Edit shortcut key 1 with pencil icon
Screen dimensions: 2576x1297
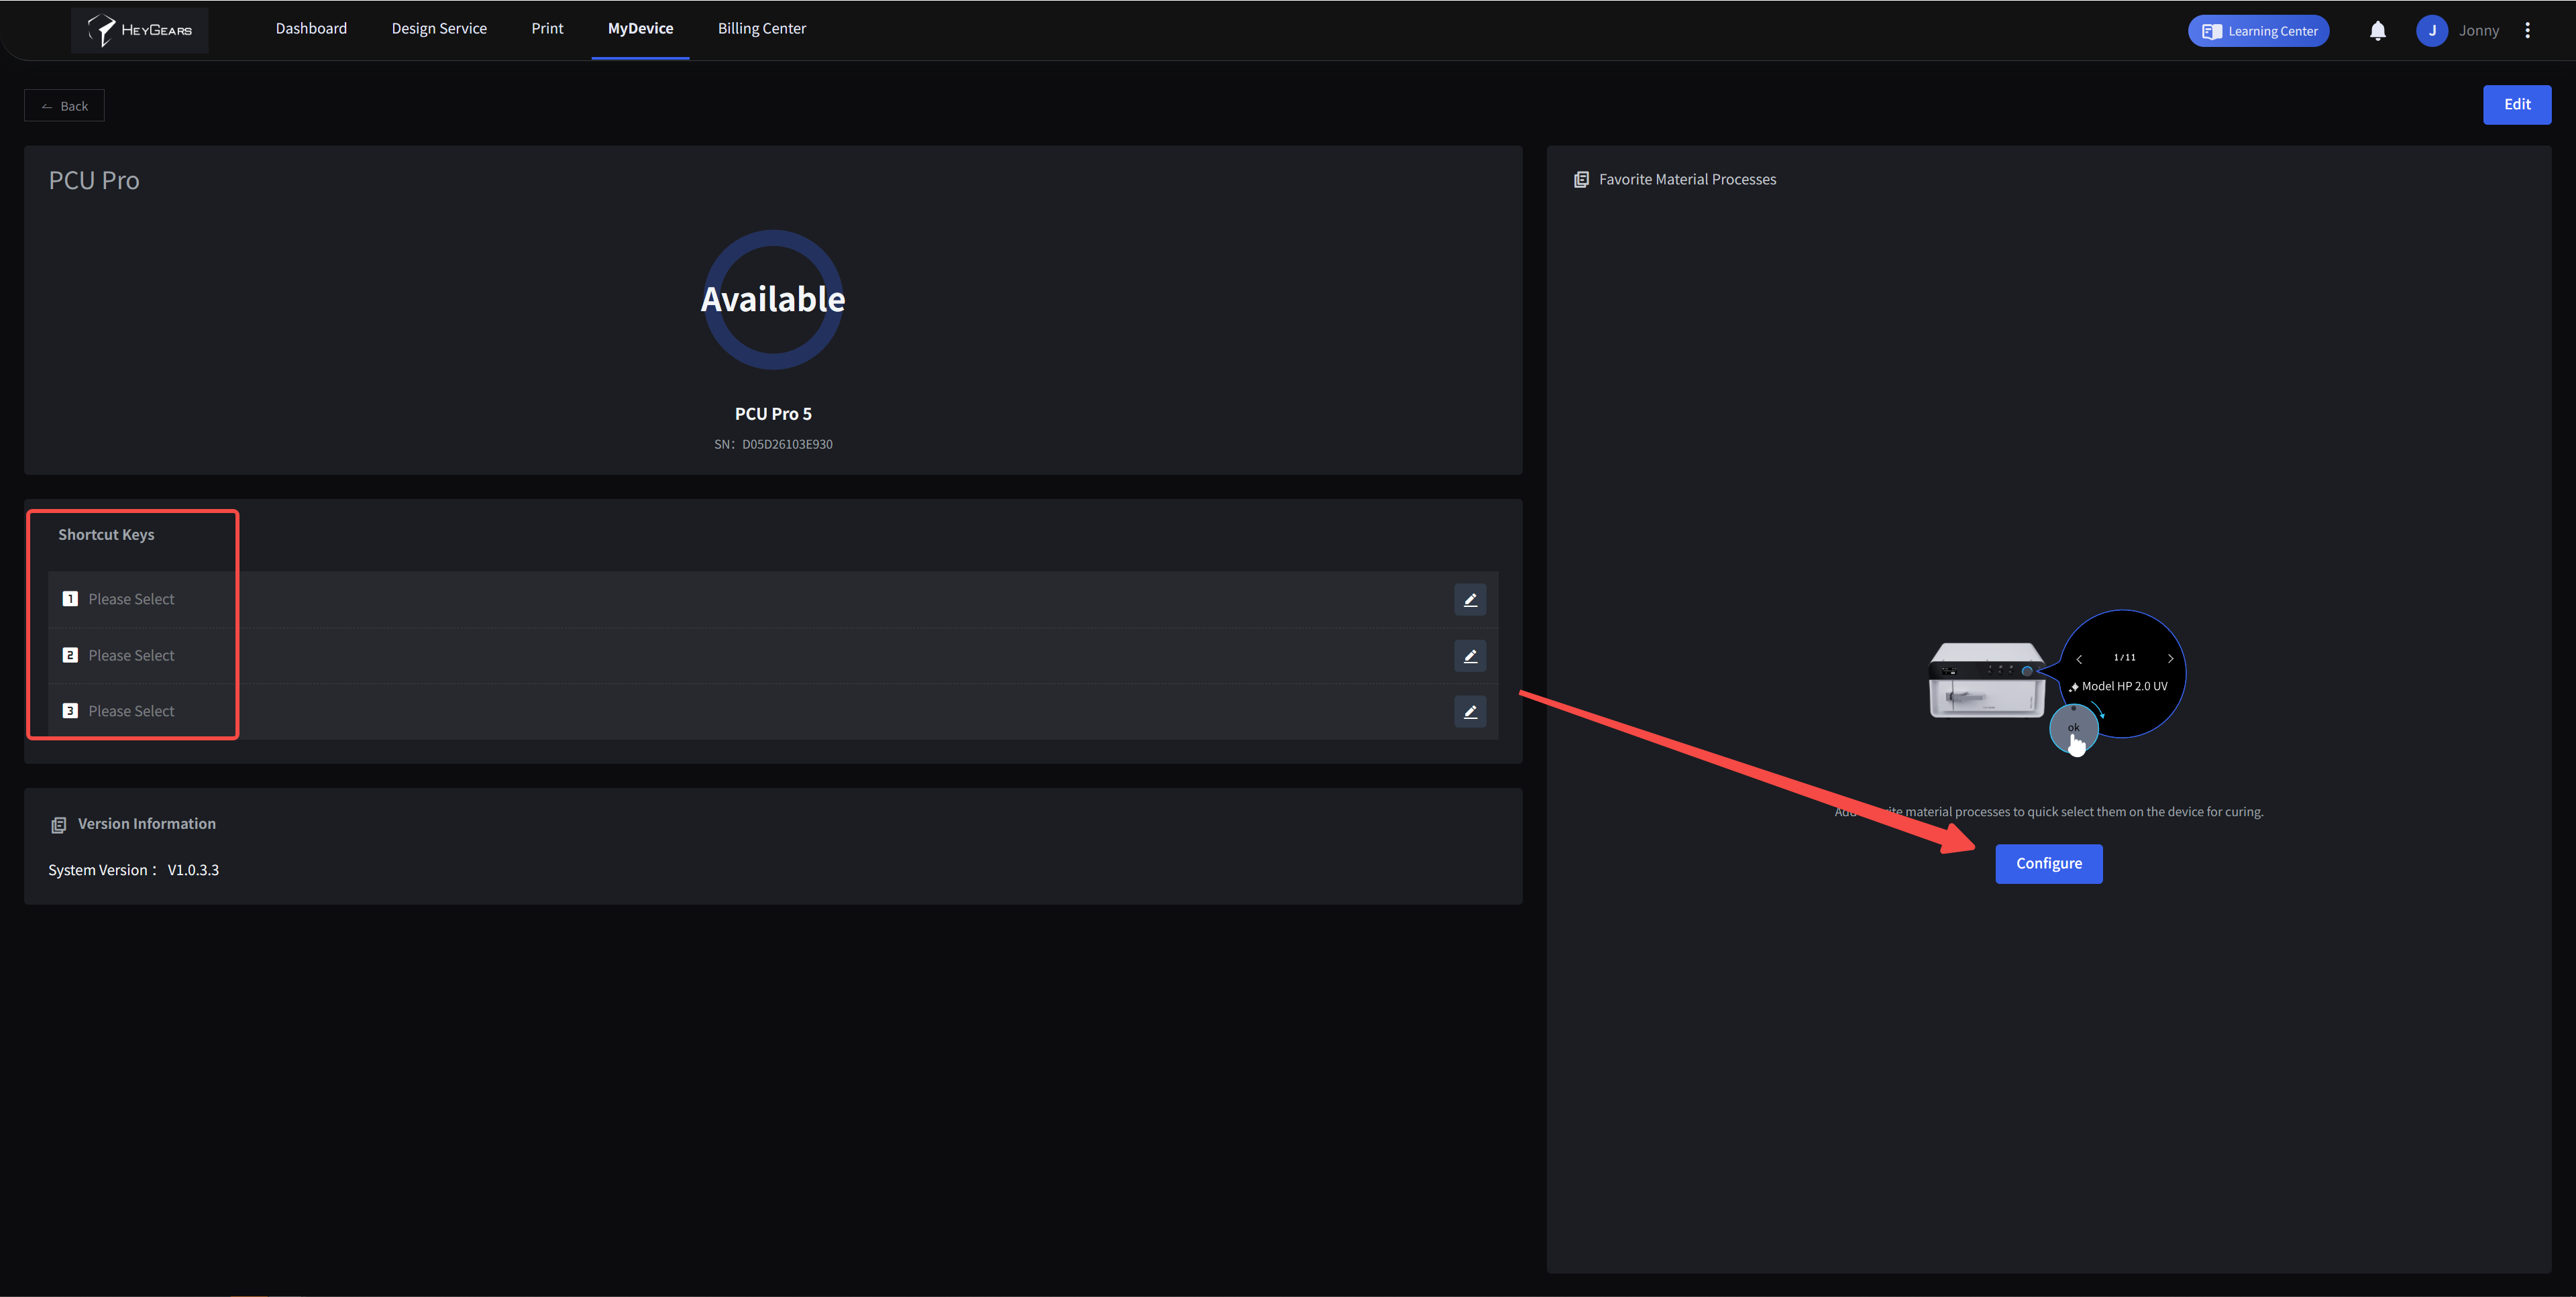click(x=1470, y=600)
